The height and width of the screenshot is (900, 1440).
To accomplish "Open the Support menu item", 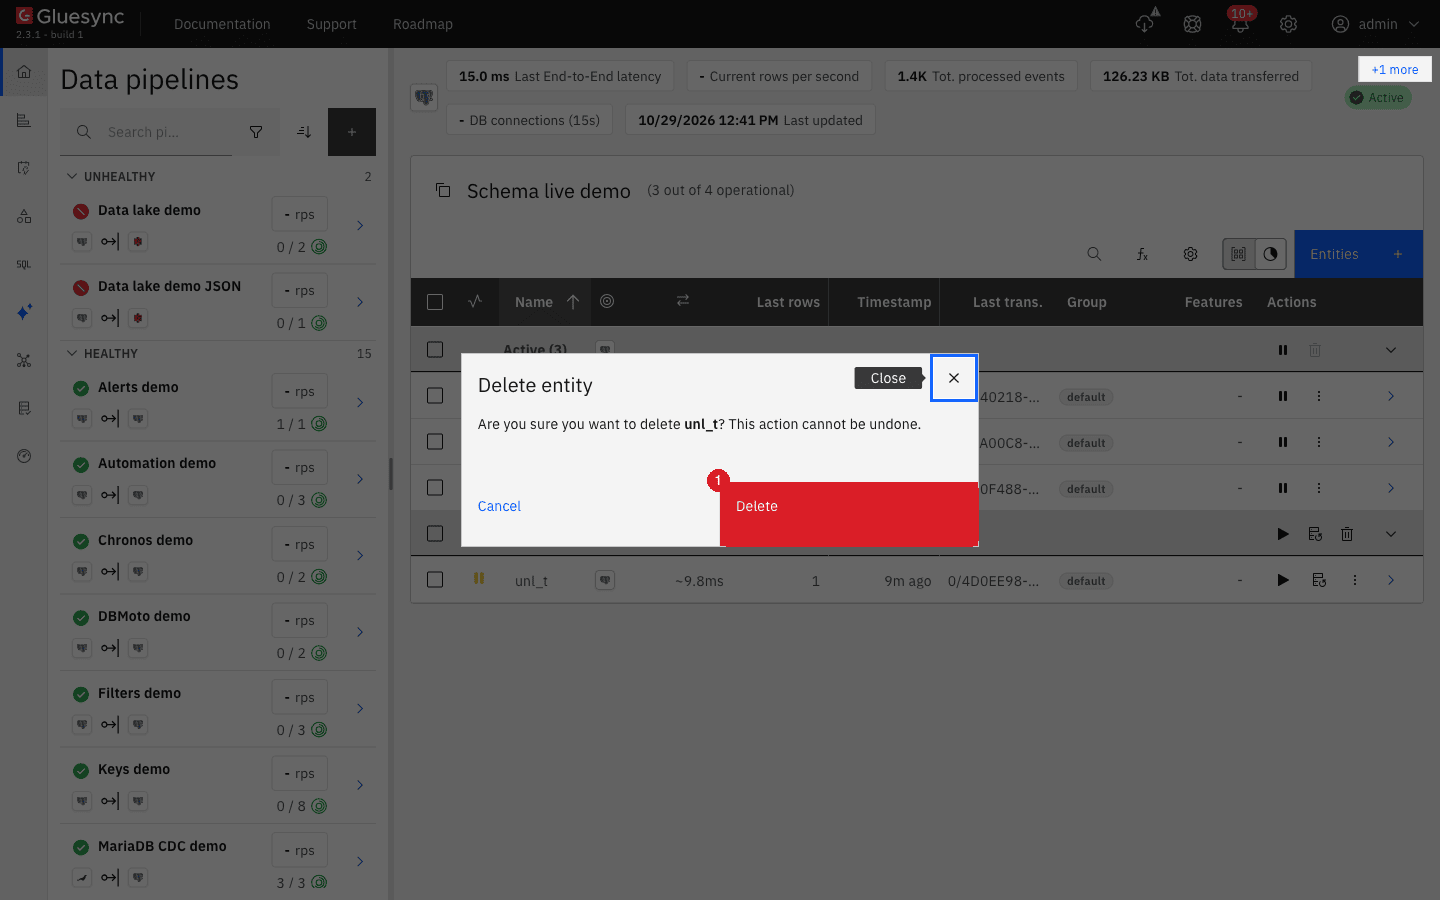I will tap(332, 24).
